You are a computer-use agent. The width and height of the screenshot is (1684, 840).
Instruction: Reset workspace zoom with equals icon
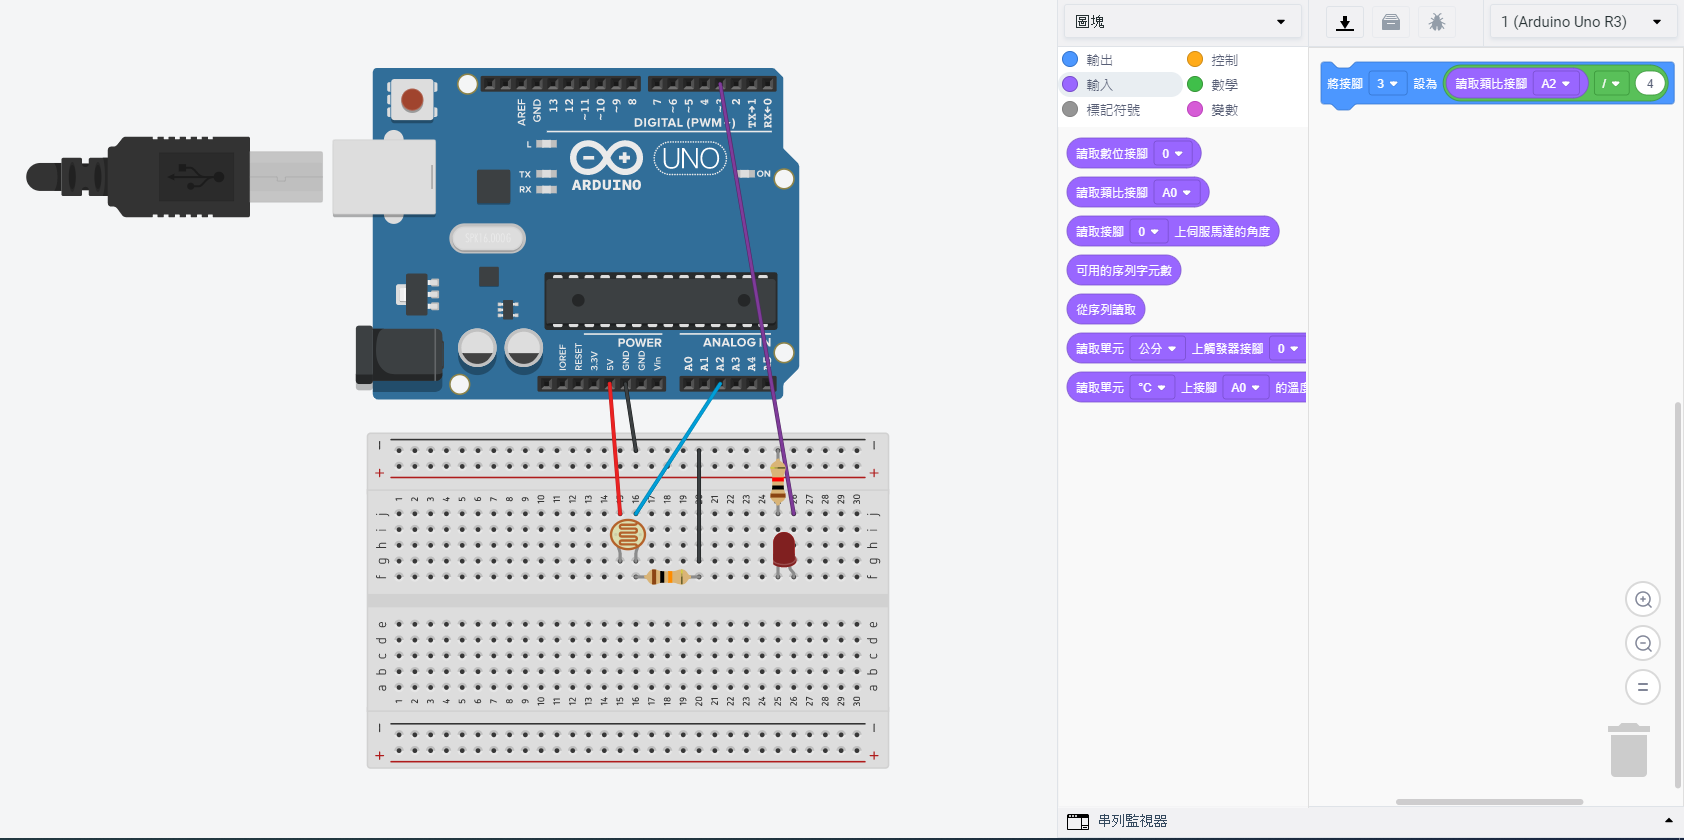pos(1643,687)
